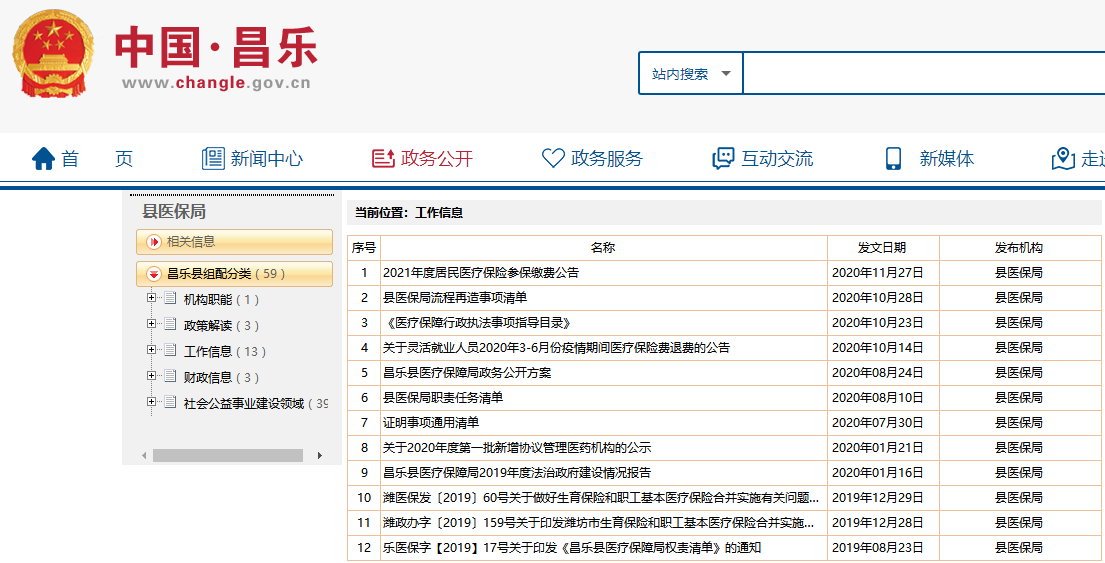
Task: Click the phone icon beside 新媒体
Action: click(x=893, y=159)
